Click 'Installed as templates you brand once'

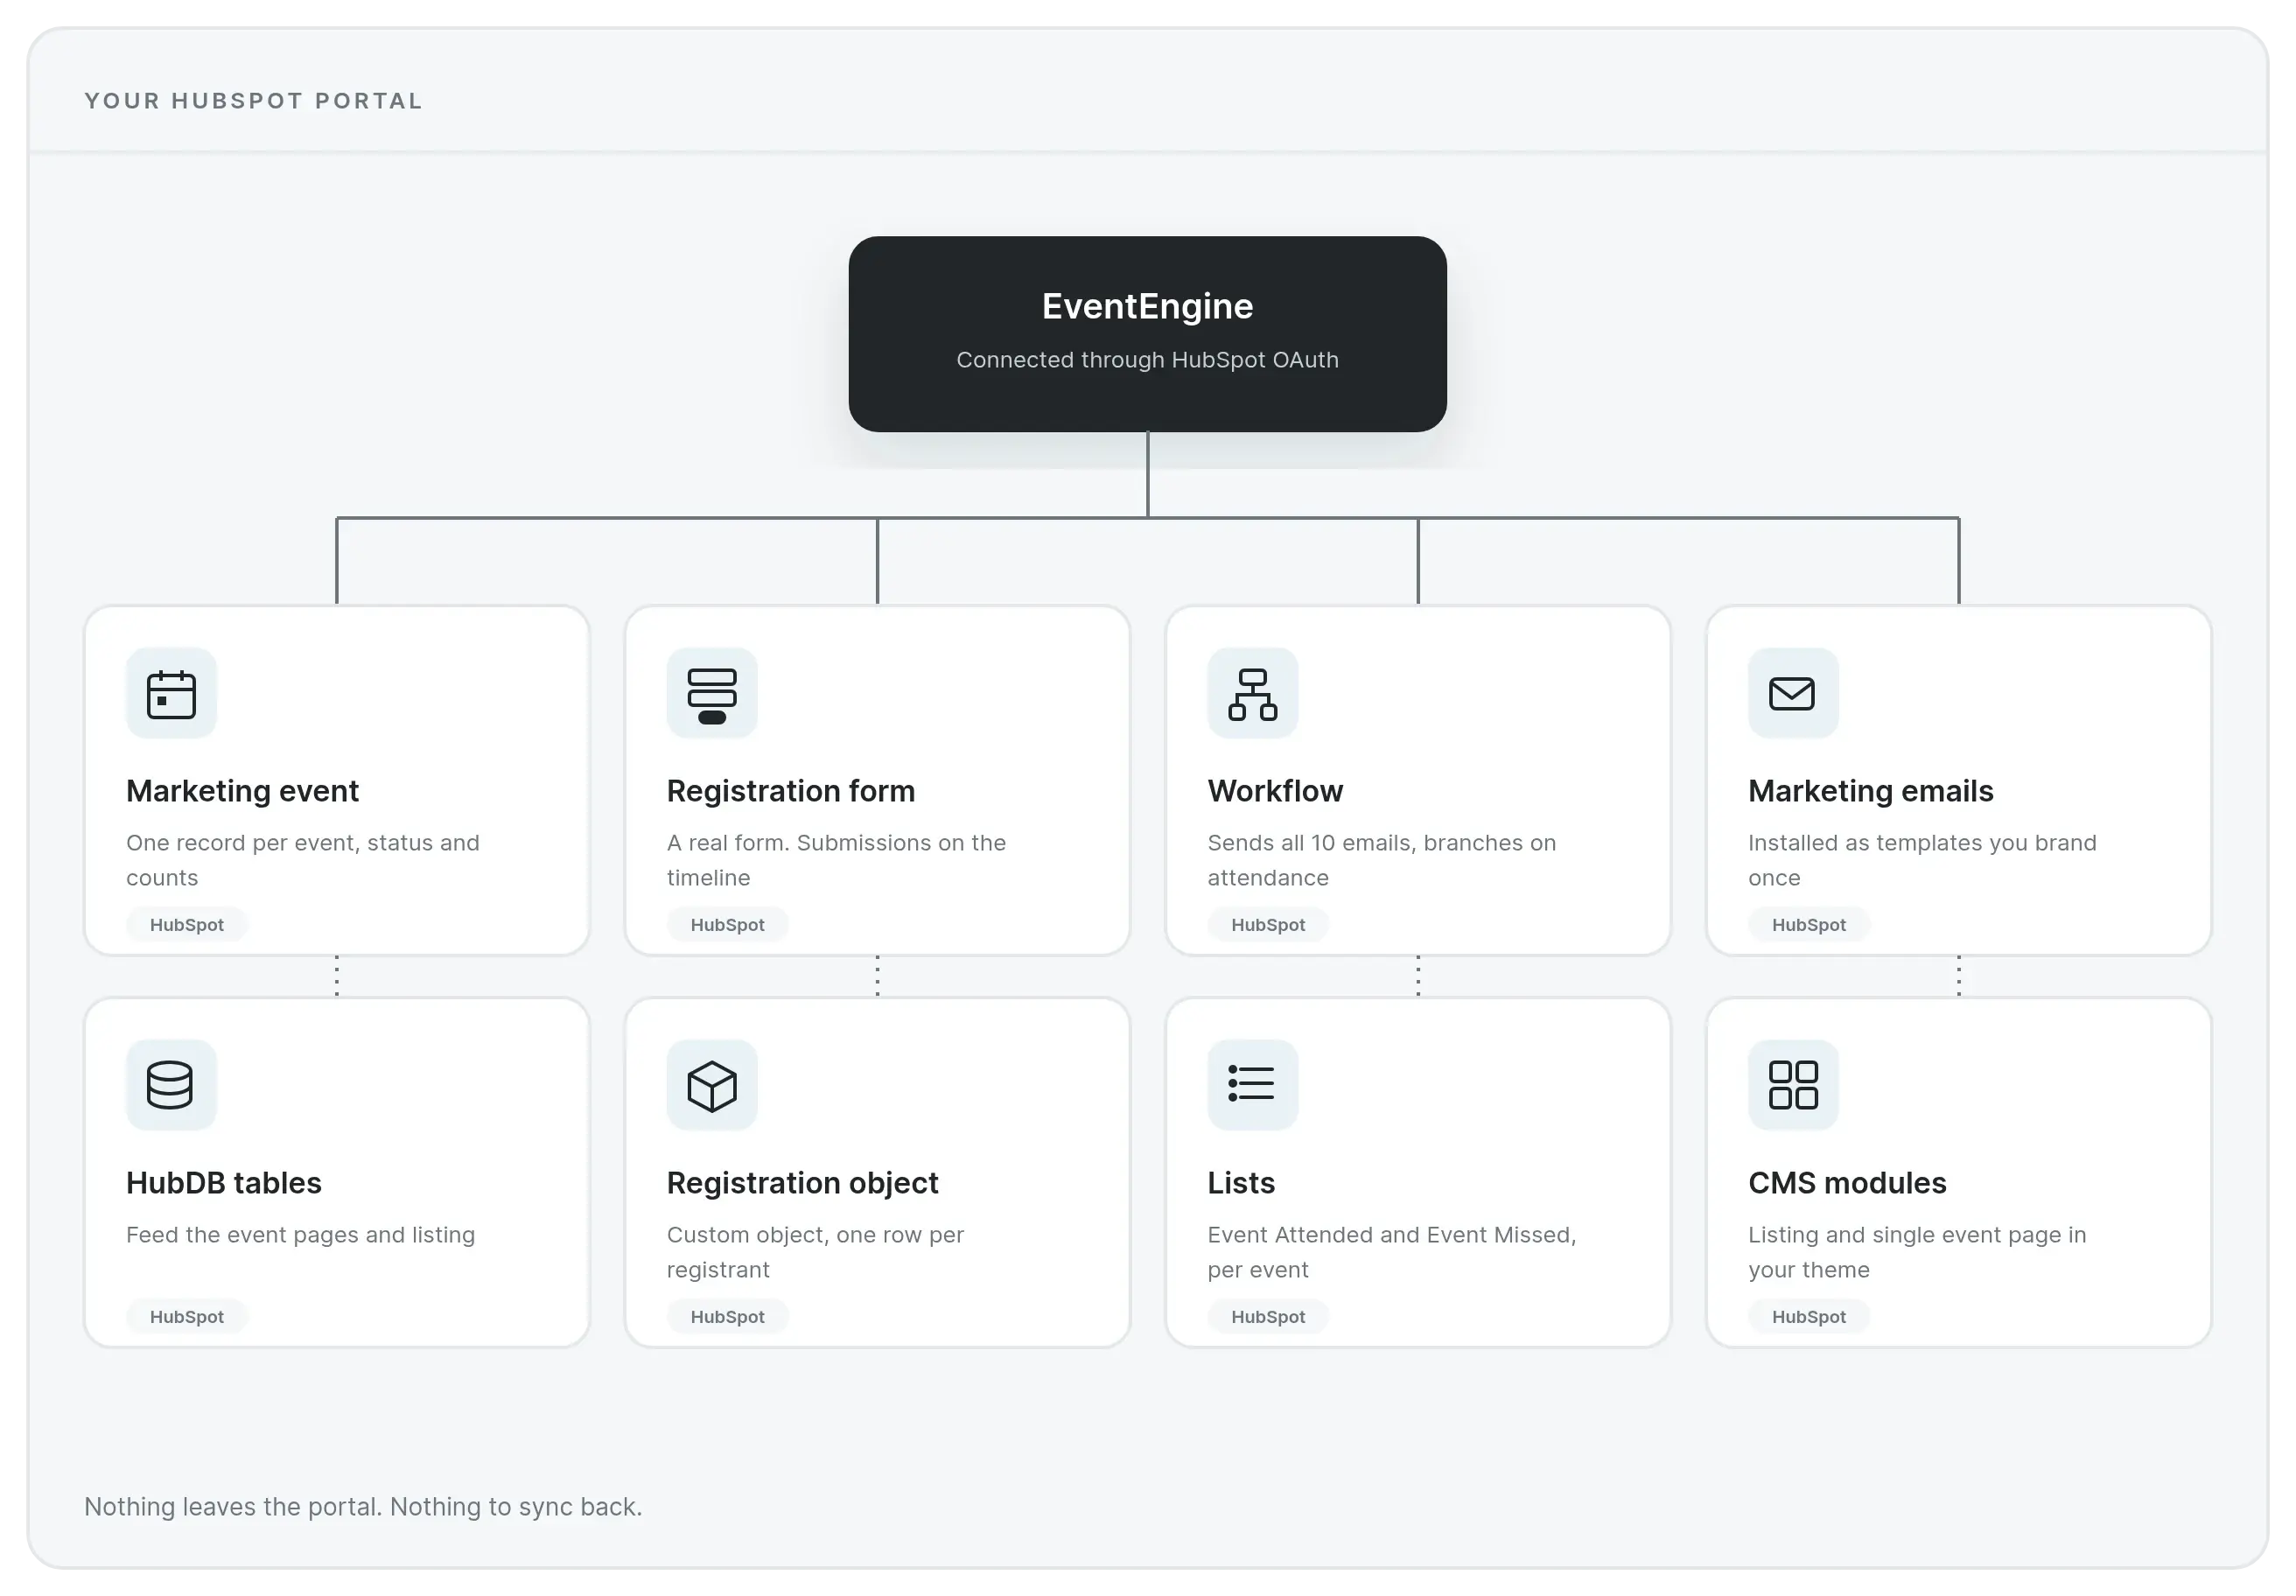point(1922,860)
